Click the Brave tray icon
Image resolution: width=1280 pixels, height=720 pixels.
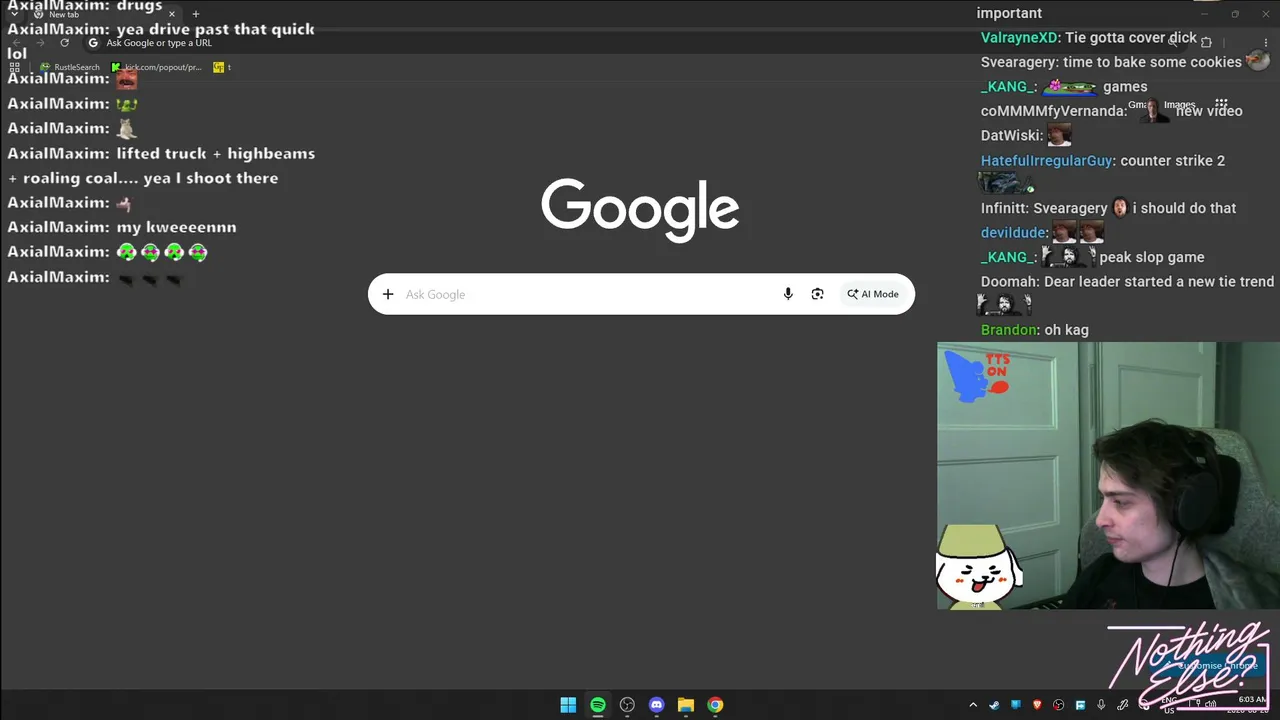point(1037,705)
